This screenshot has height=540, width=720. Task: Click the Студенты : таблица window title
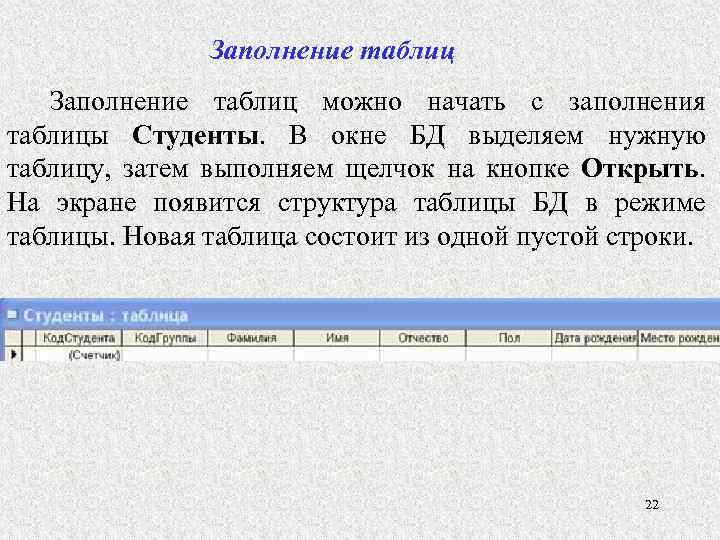pos(106,315)
